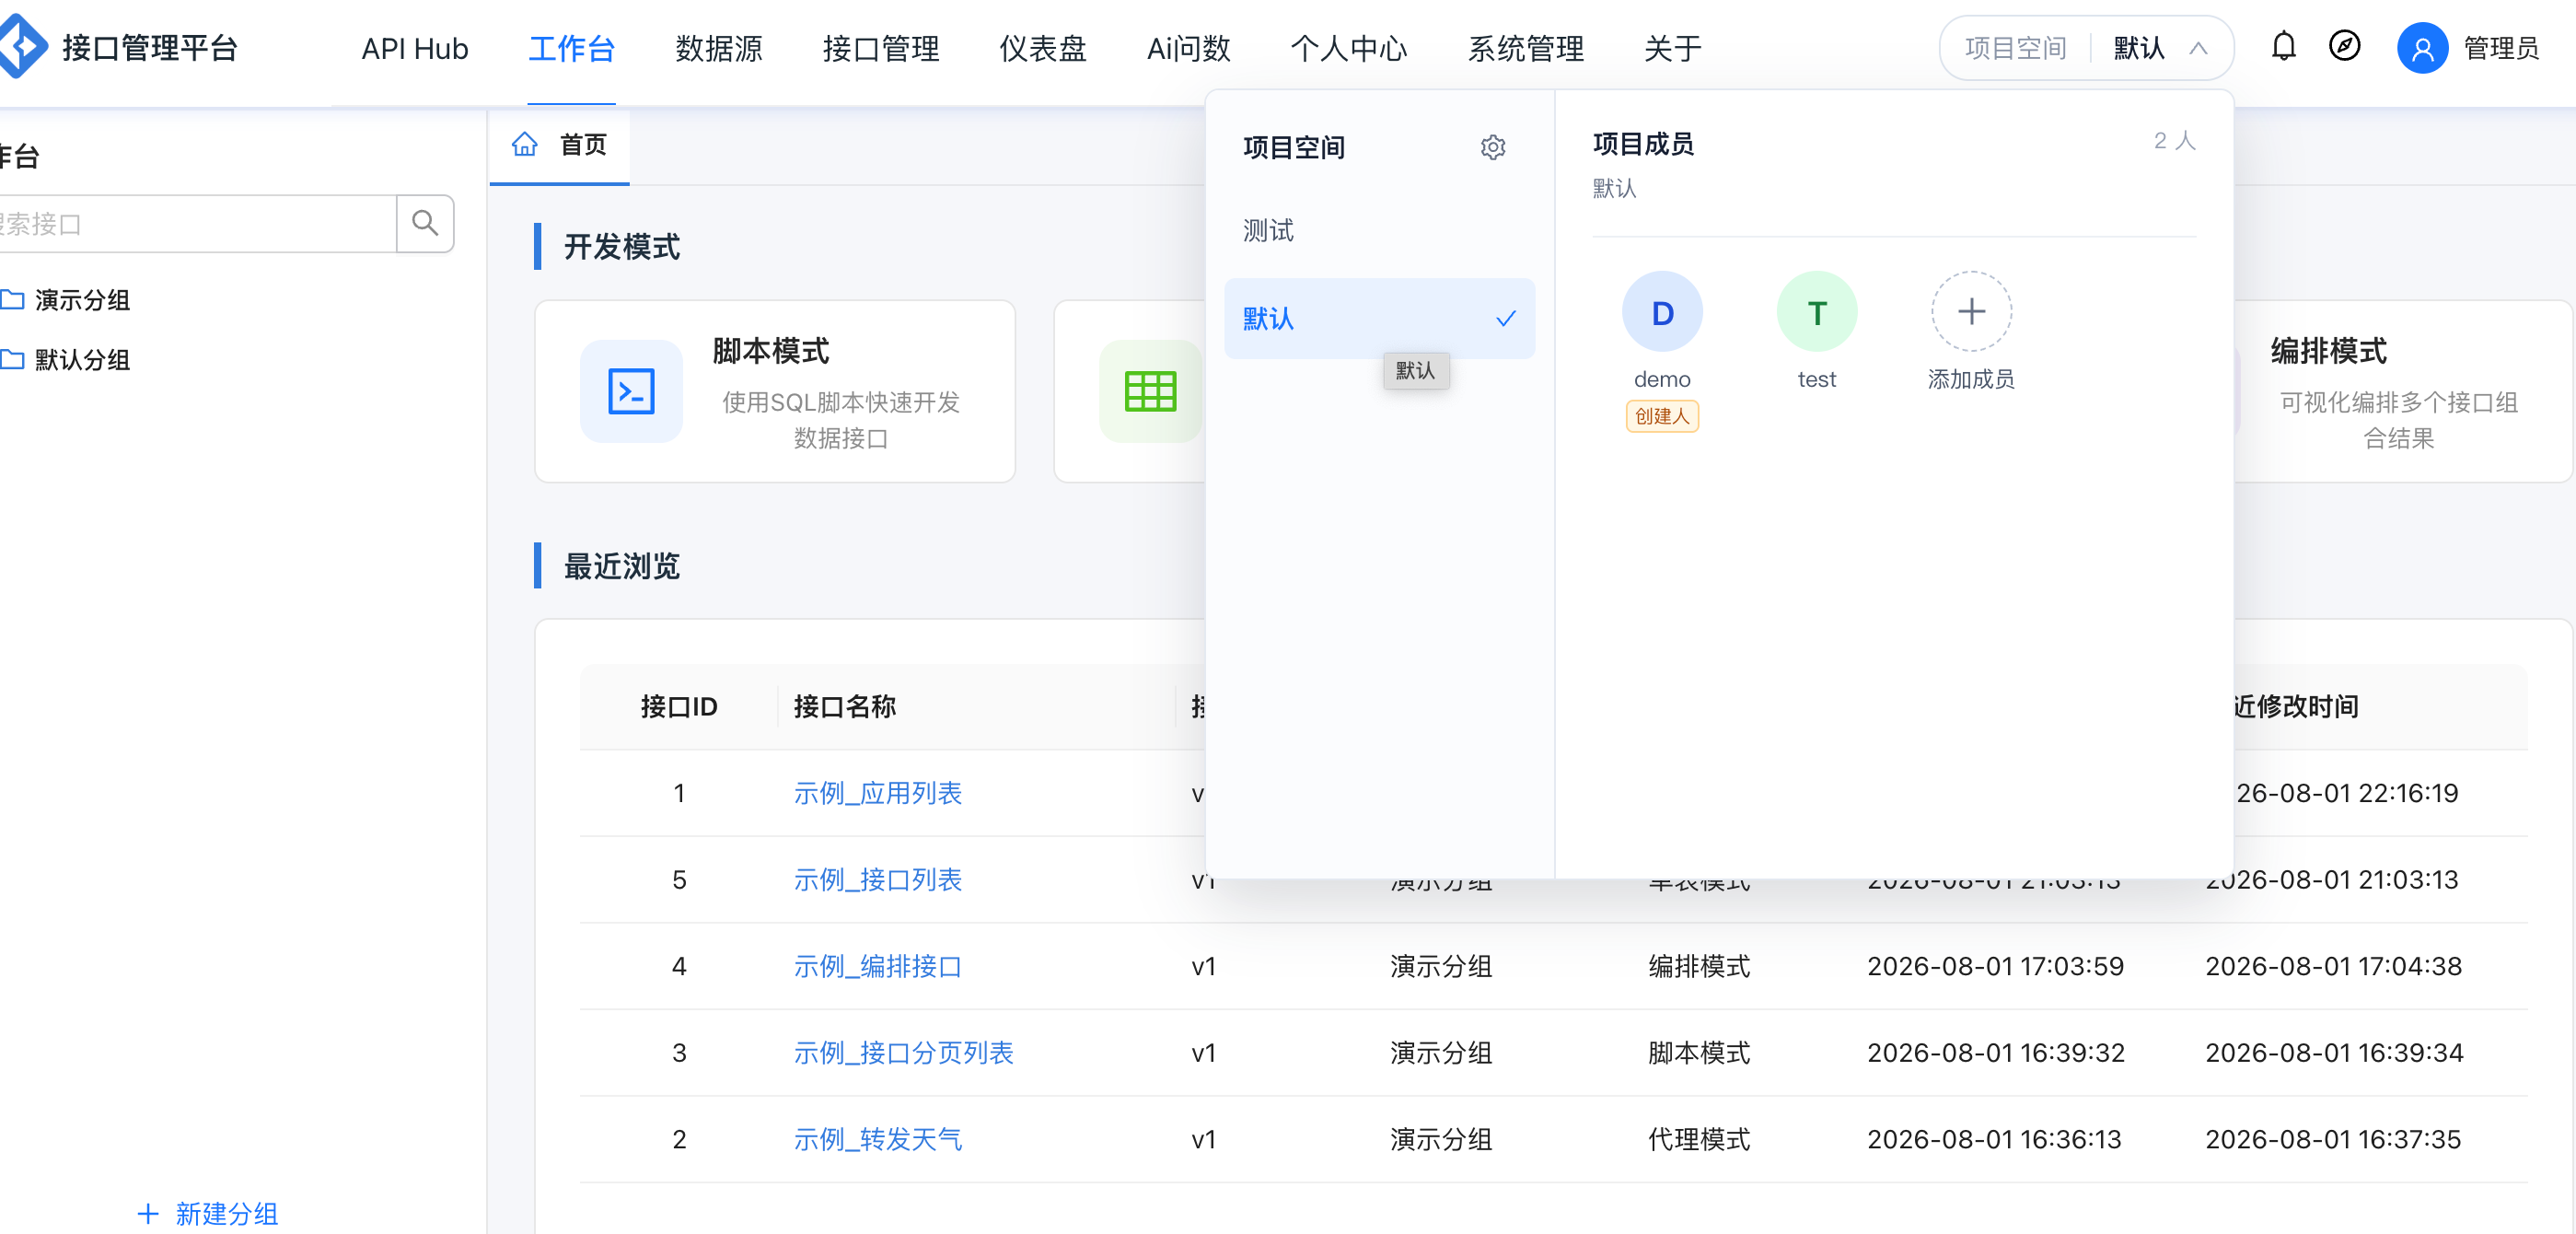Click the platform logo icon
The width and height of the screenshot is (2576, 1234).
(x=22, y=46)
